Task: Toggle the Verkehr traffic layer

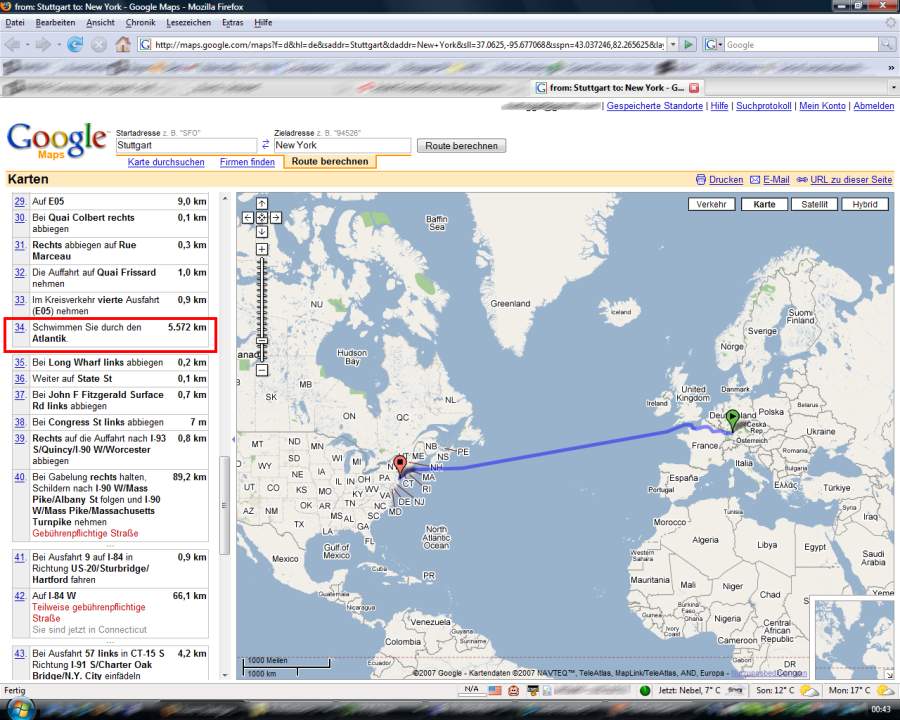Action: coord(711,204)
